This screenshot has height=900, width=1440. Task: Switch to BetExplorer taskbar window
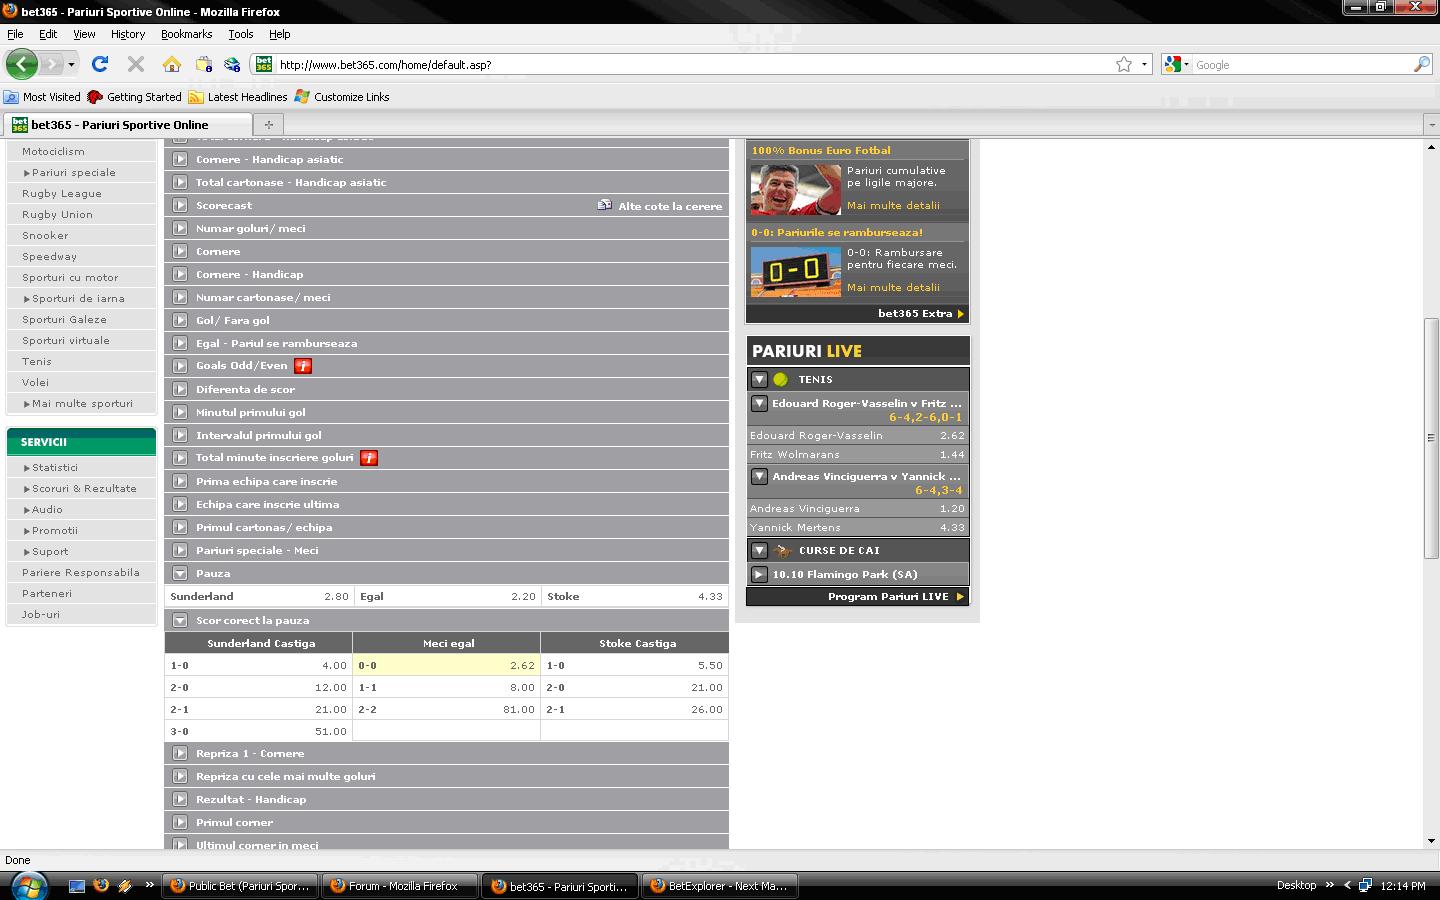coord(719,886)
